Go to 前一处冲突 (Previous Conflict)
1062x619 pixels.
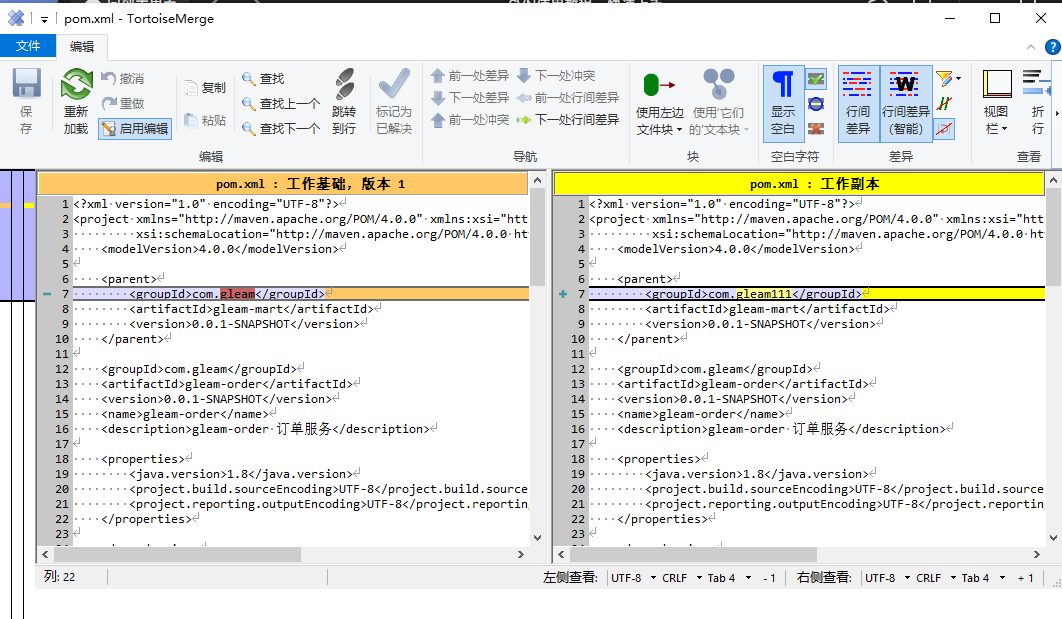[x=469, y=120]
